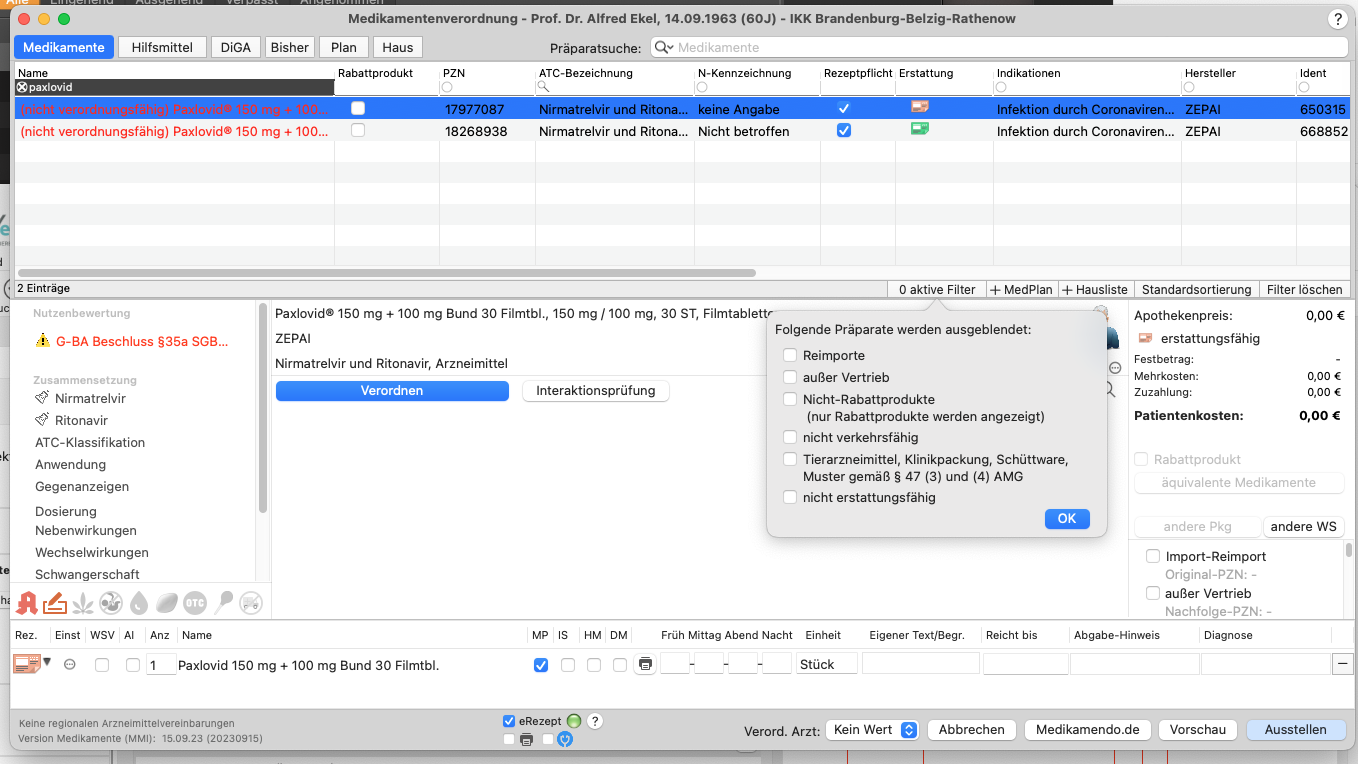Viewport: 1358px width, 764px height.
Task: Click the pill icon beside Nirmatrelvir
Action: click(42, 398)
